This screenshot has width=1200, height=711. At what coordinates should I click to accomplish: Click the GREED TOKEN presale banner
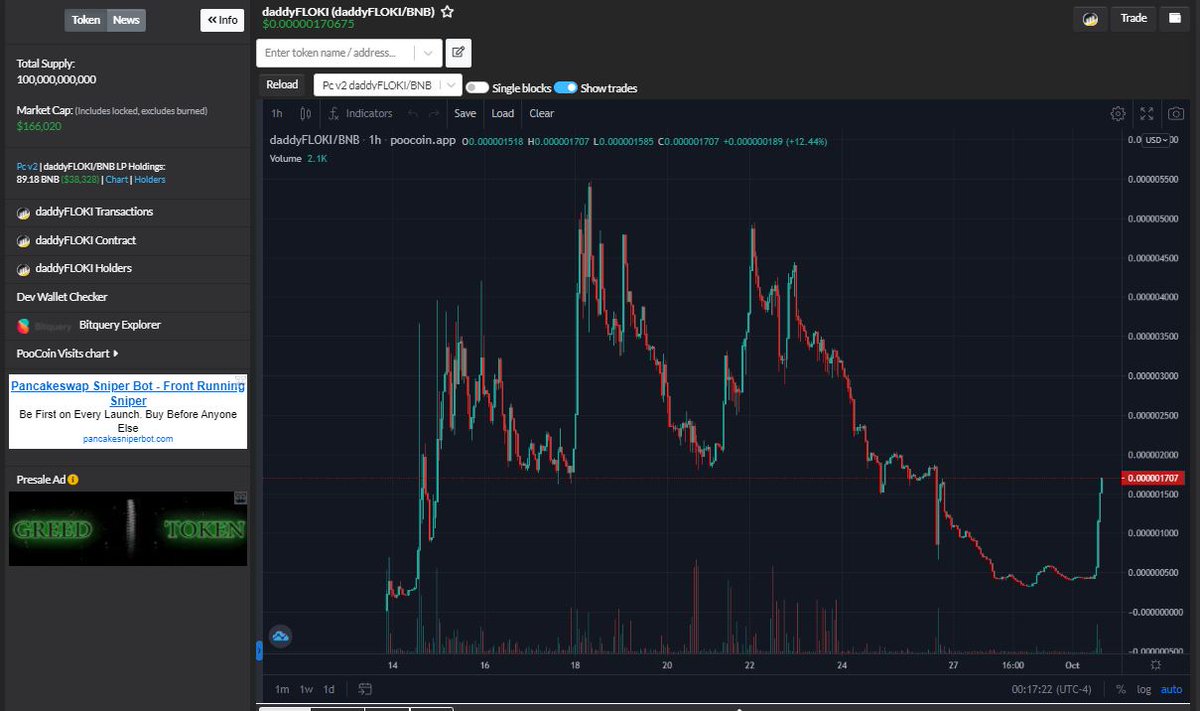pos(128,528)
